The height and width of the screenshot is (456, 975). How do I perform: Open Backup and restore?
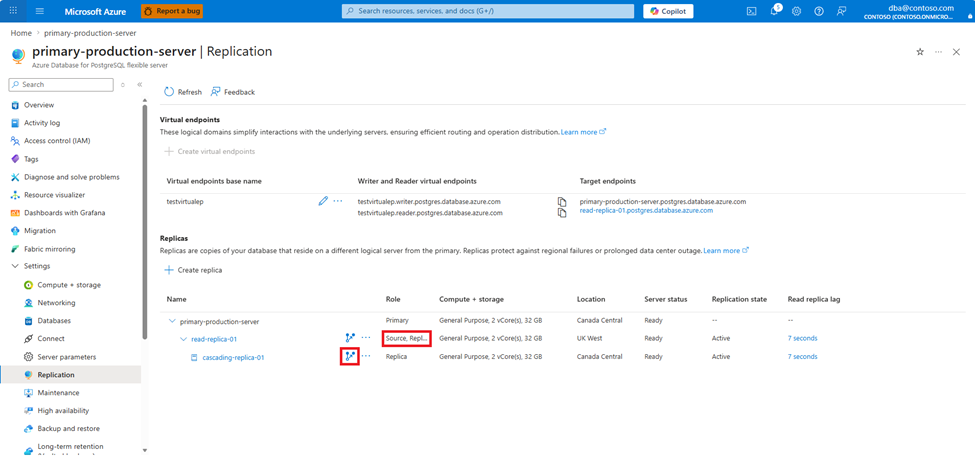pos(70,429)
